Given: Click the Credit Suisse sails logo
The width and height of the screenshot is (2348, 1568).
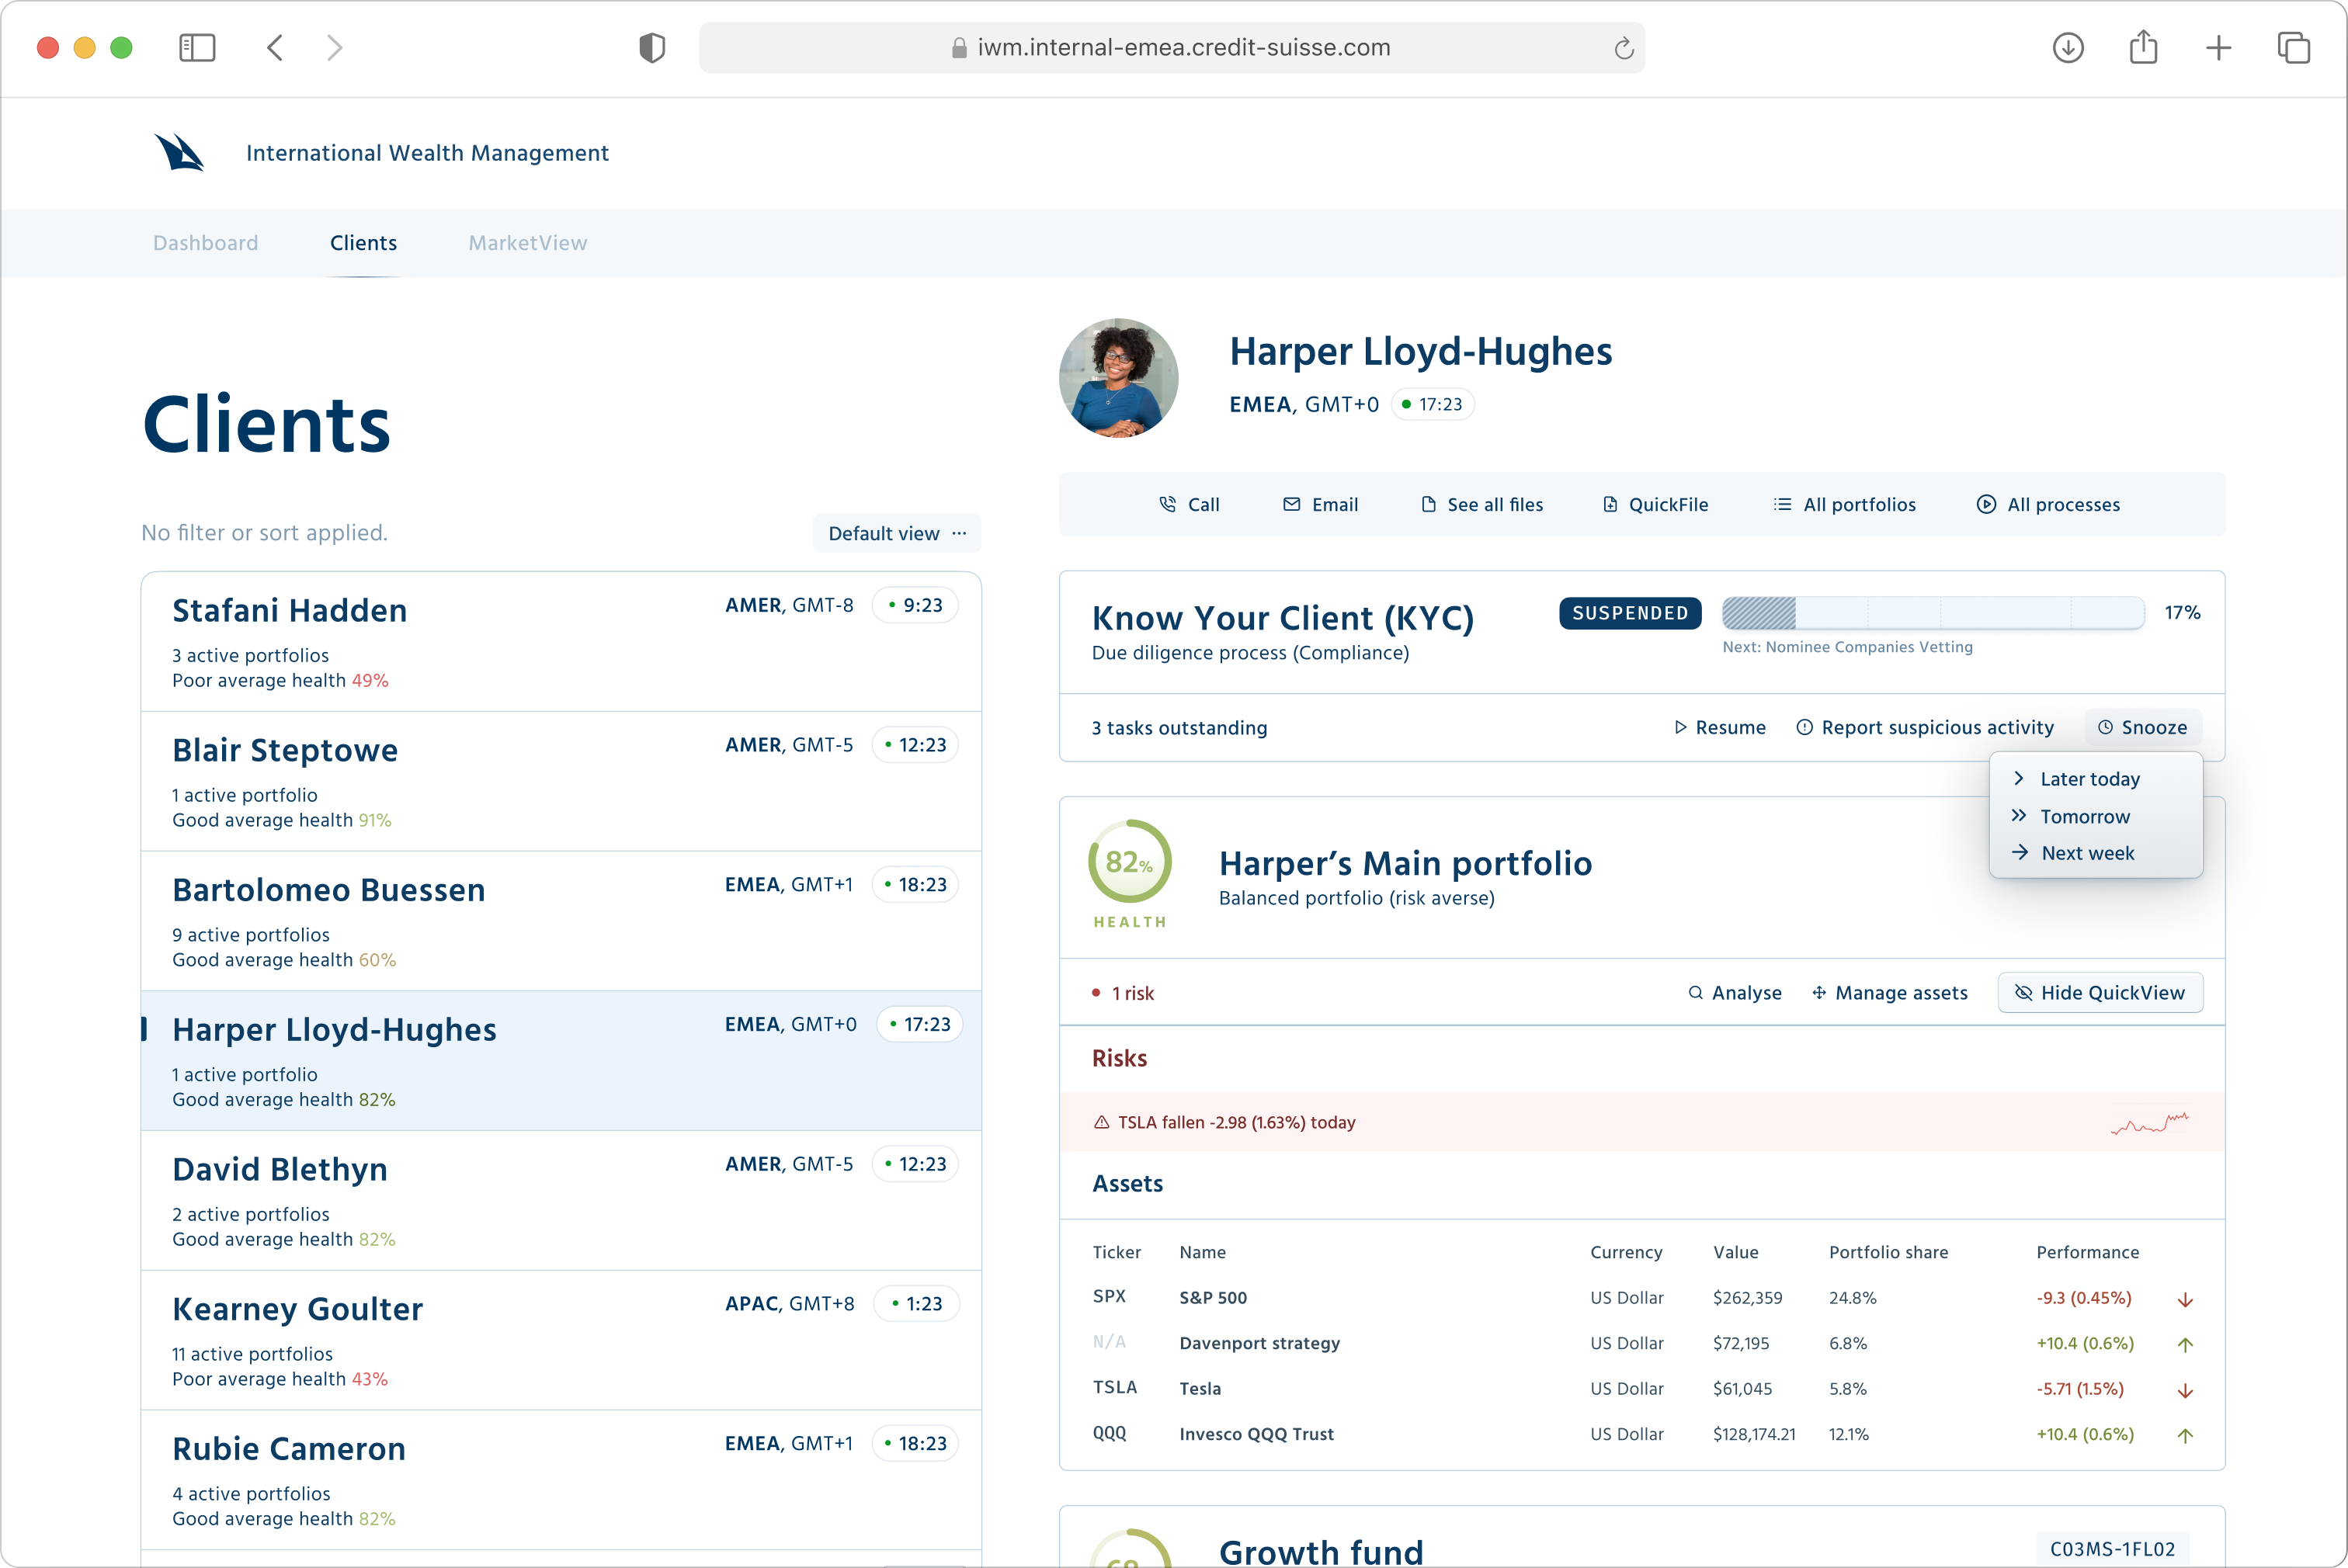Looking at the screenshot, I should [179, 153].
